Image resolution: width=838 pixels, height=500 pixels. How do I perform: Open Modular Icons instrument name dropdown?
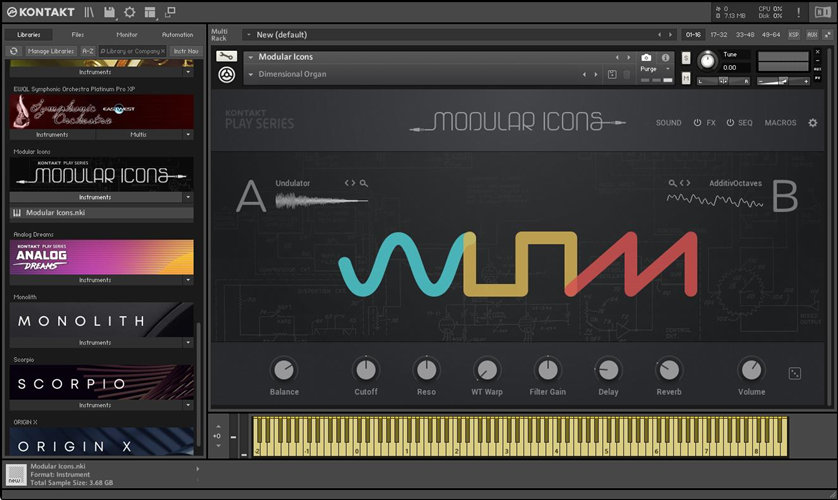251,57
